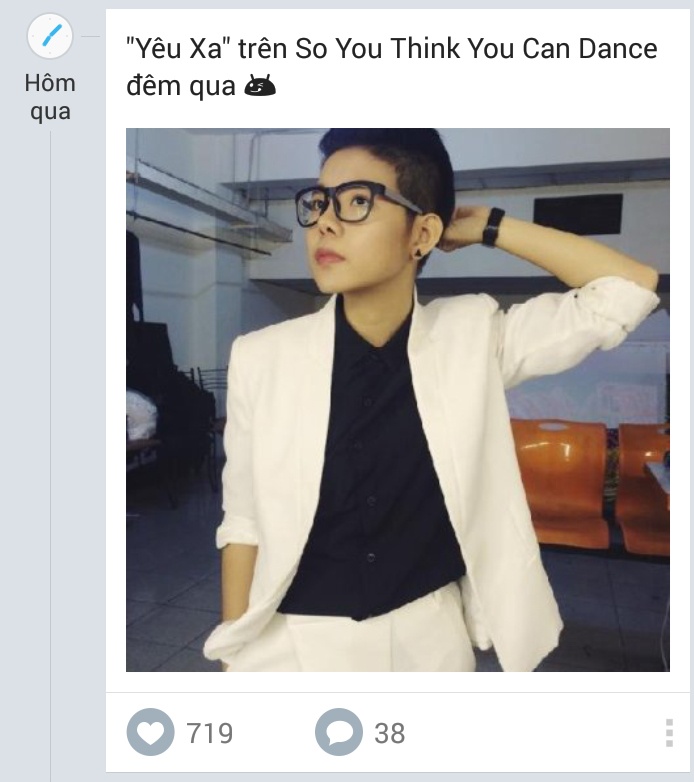Open the posted photo in full view
694x782 pixels.
tap(397, 399)
